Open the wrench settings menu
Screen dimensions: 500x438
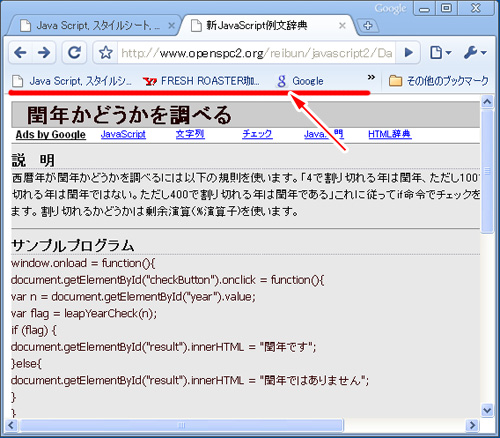pos(475,53)
